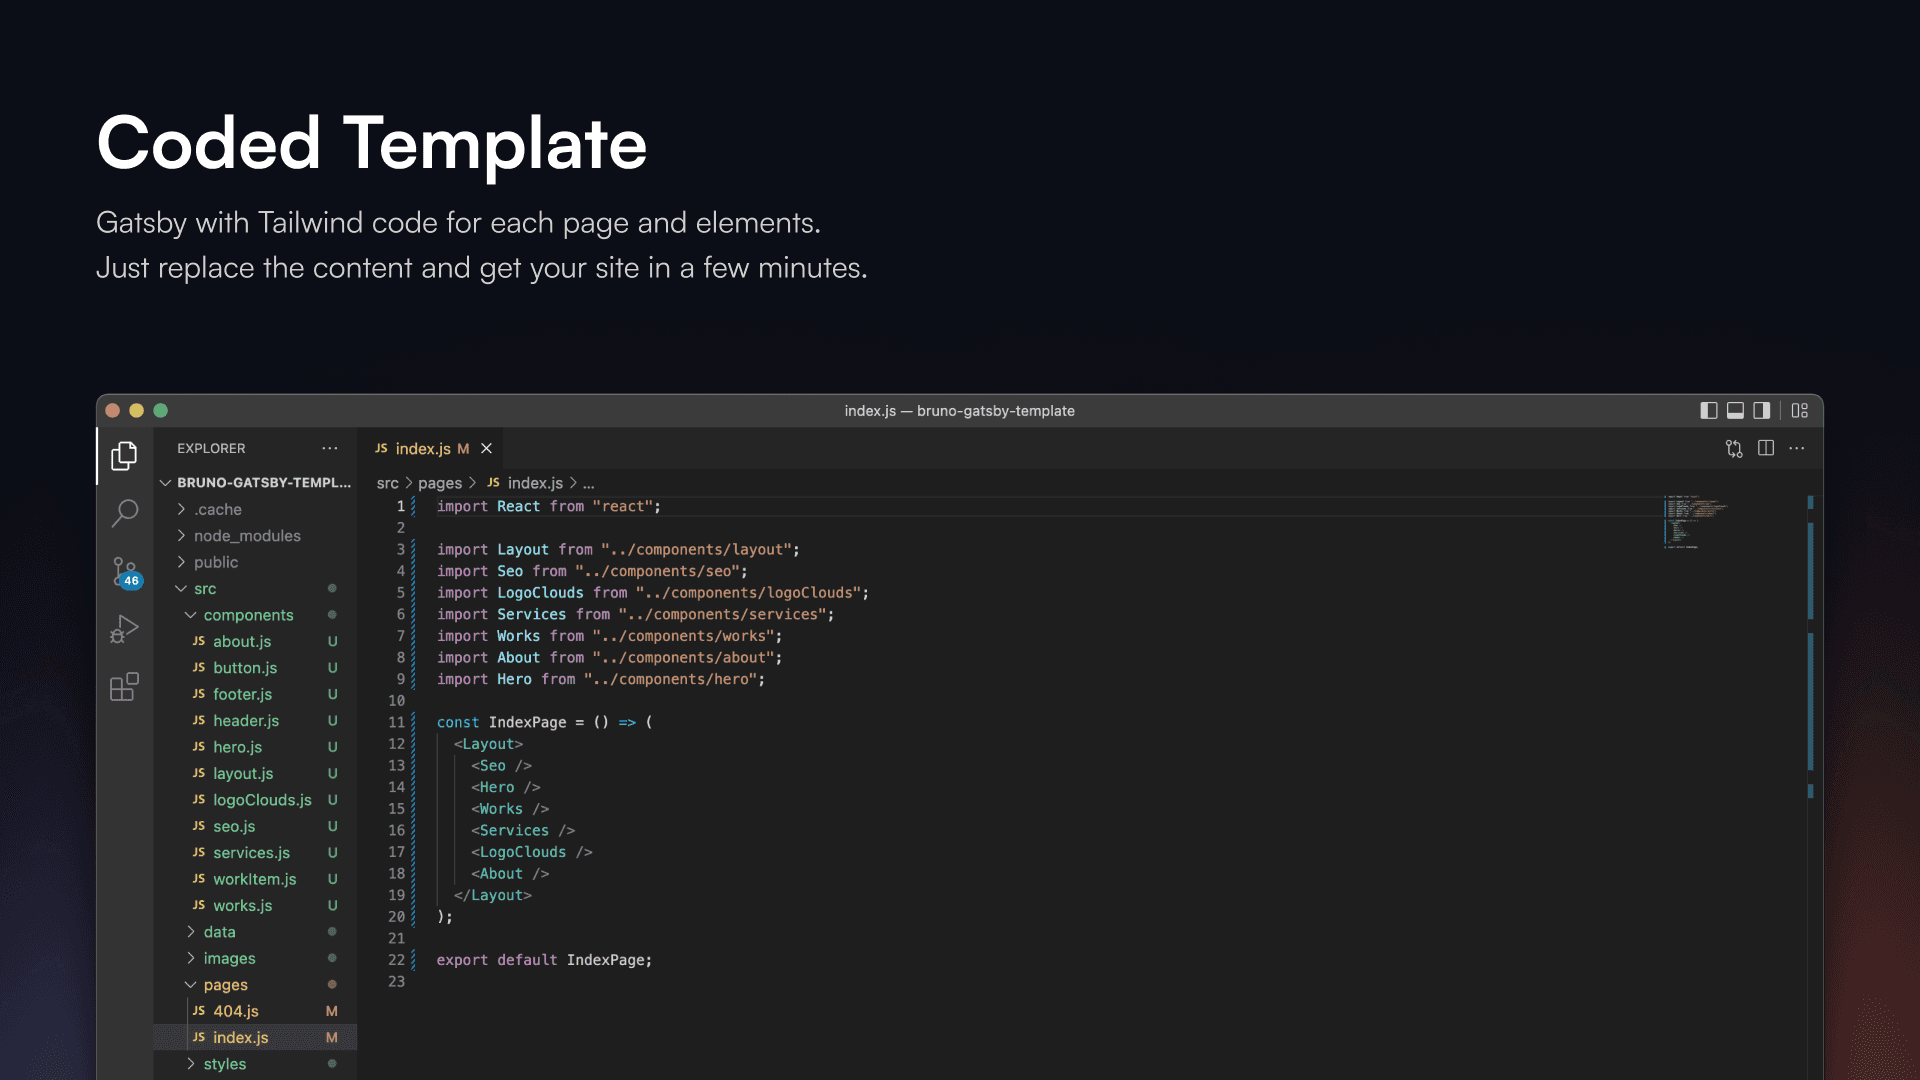Open seo.js in the explorer
This screenshot has width=1920, height=1080.
tap(256, 827)
